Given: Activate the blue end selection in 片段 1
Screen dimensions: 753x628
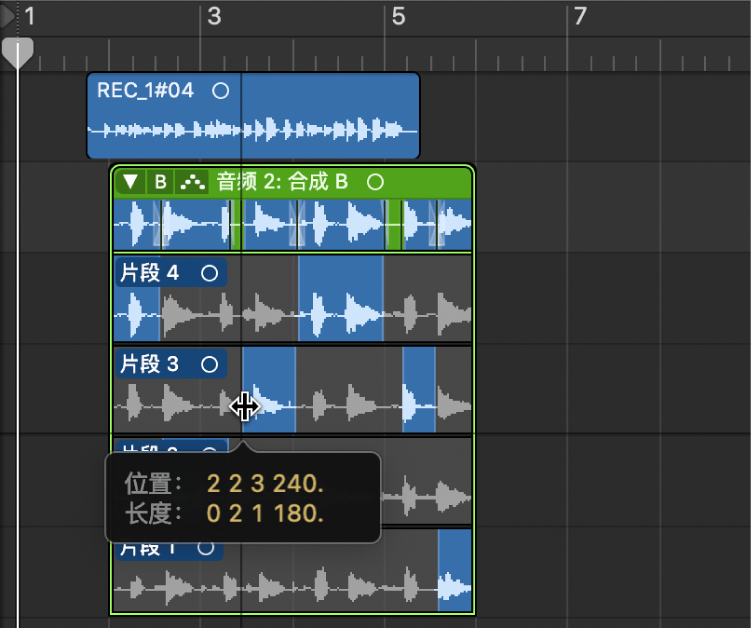Looking at the screenshot, I should coord(455,570).
